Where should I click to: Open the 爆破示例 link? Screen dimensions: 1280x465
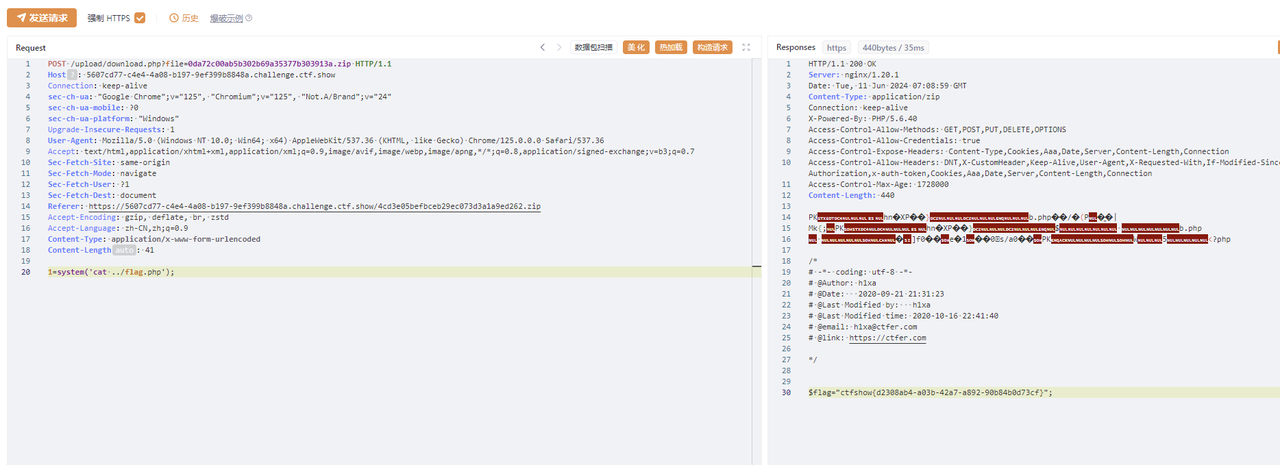pos(226,18)
